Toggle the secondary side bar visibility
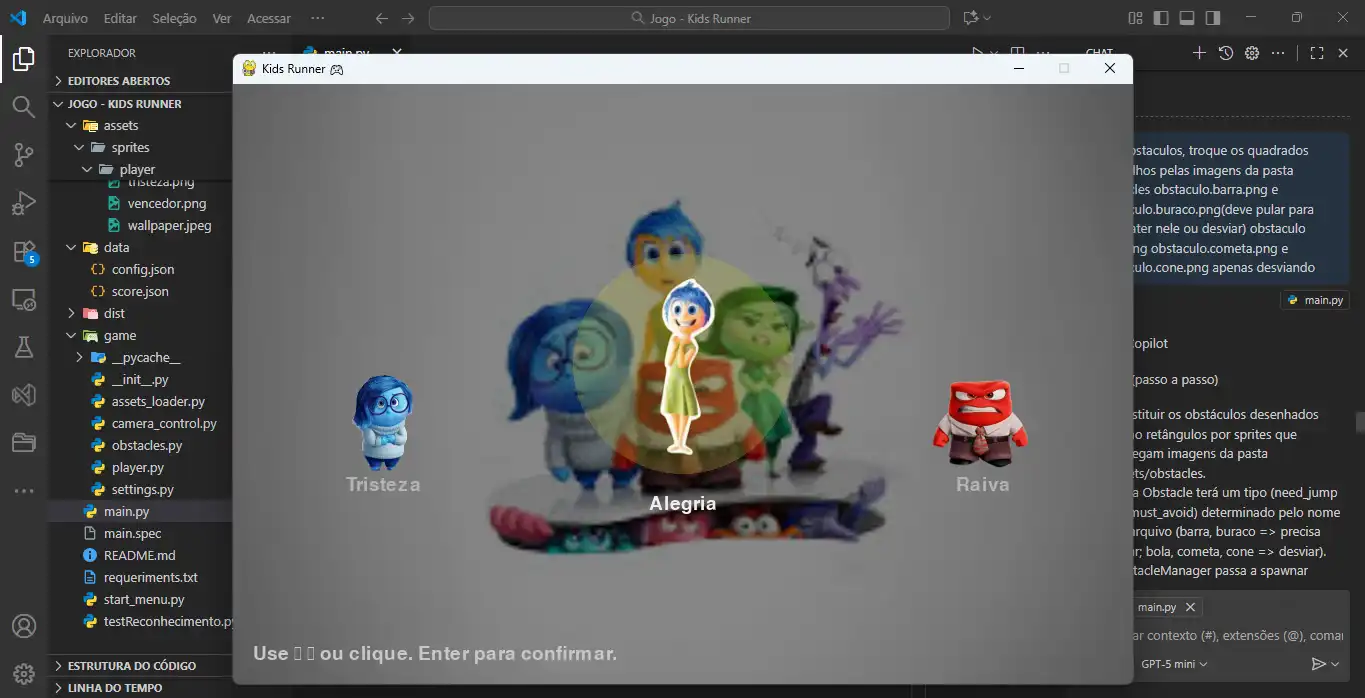 [1213, 18]
